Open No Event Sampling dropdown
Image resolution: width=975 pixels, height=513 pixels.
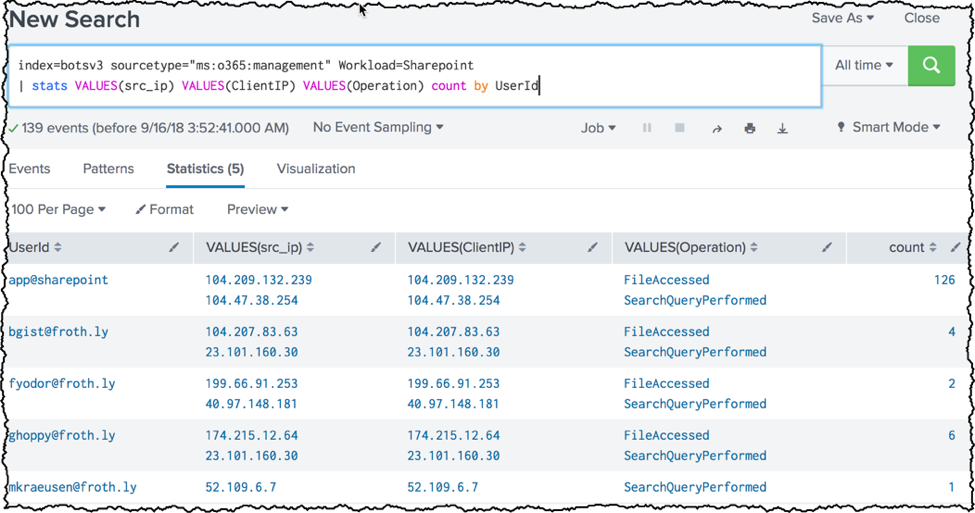(x=378, y=127)
